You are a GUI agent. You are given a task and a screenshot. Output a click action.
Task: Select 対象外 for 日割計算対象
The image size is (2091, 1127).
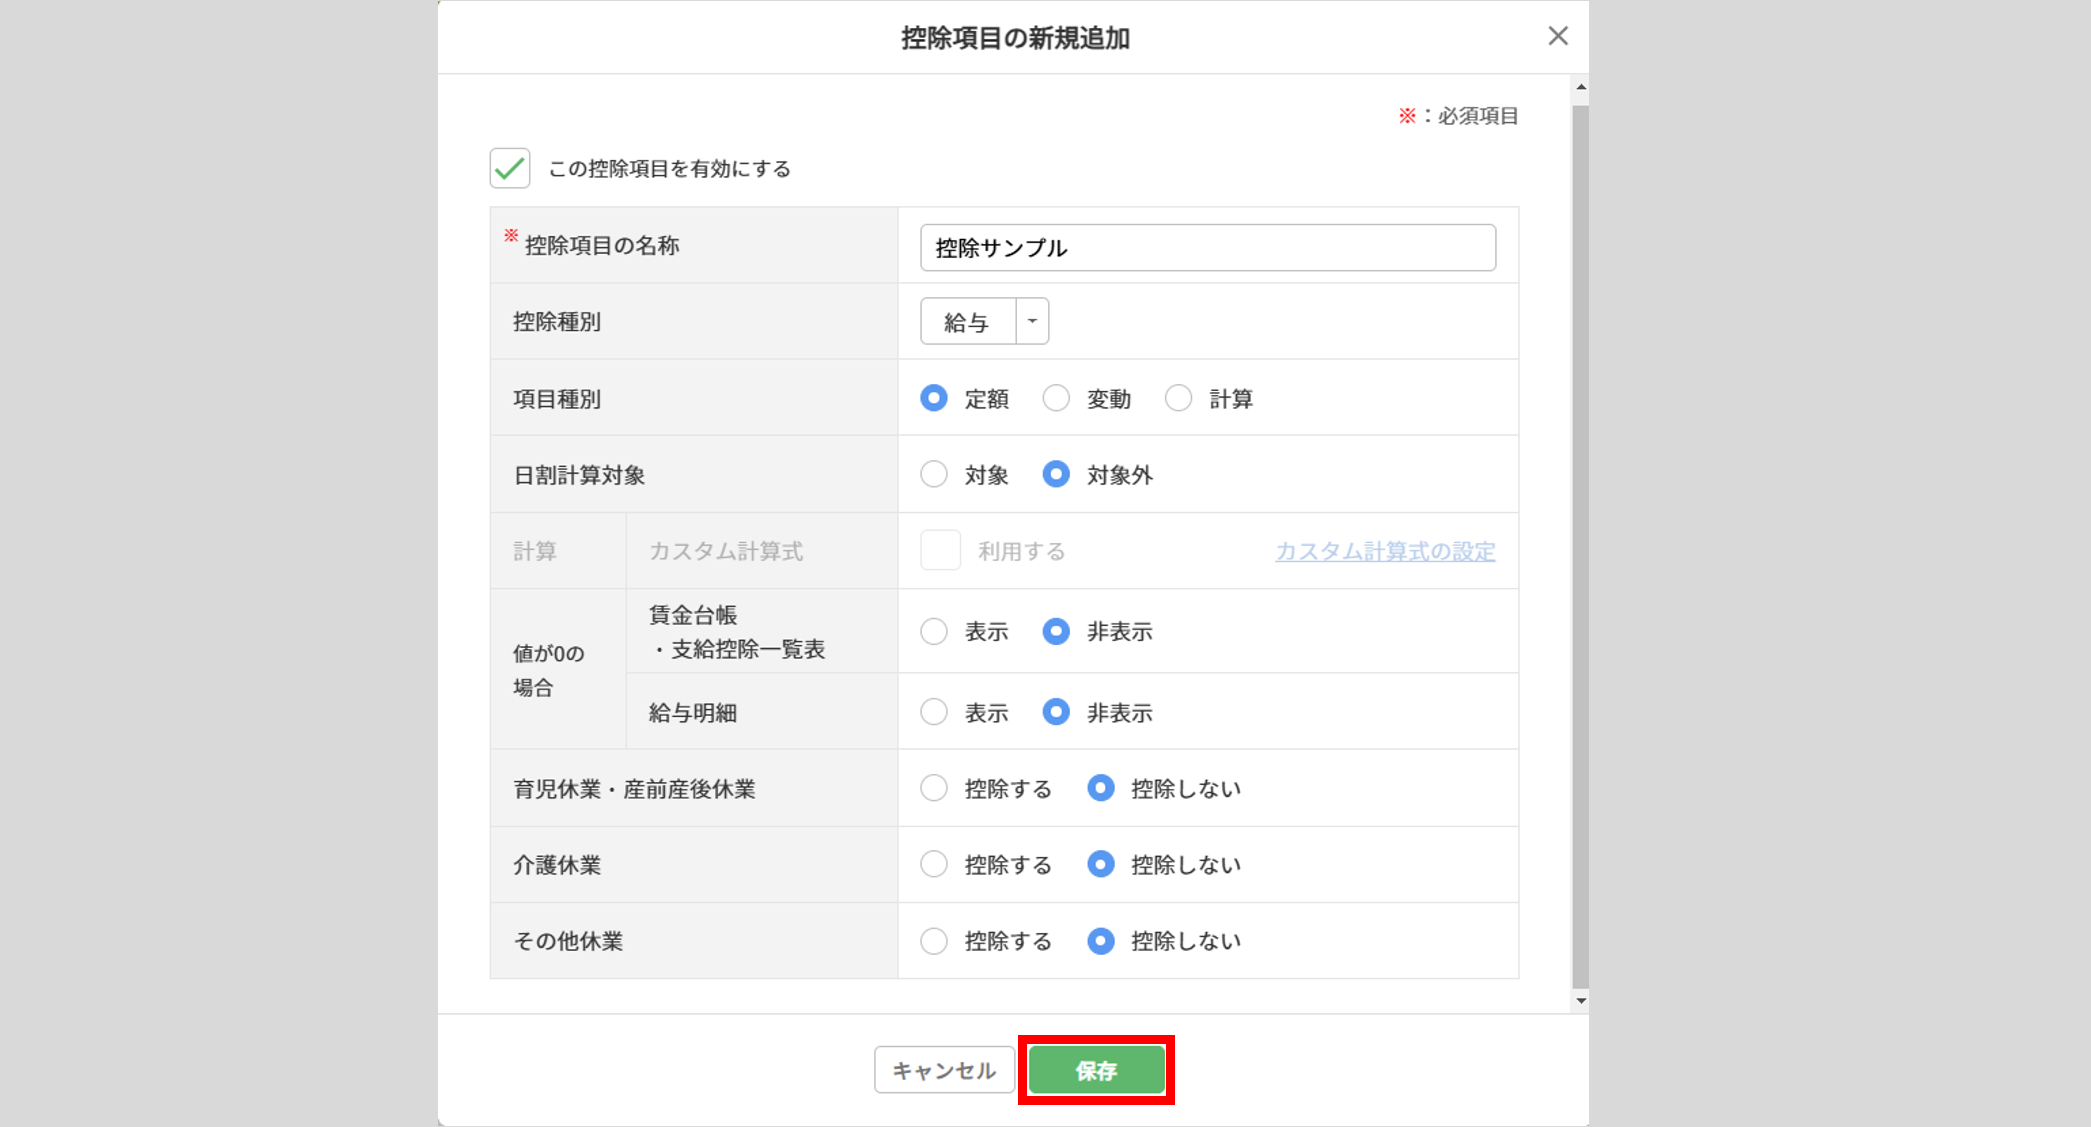click(x=1056, y=474)
